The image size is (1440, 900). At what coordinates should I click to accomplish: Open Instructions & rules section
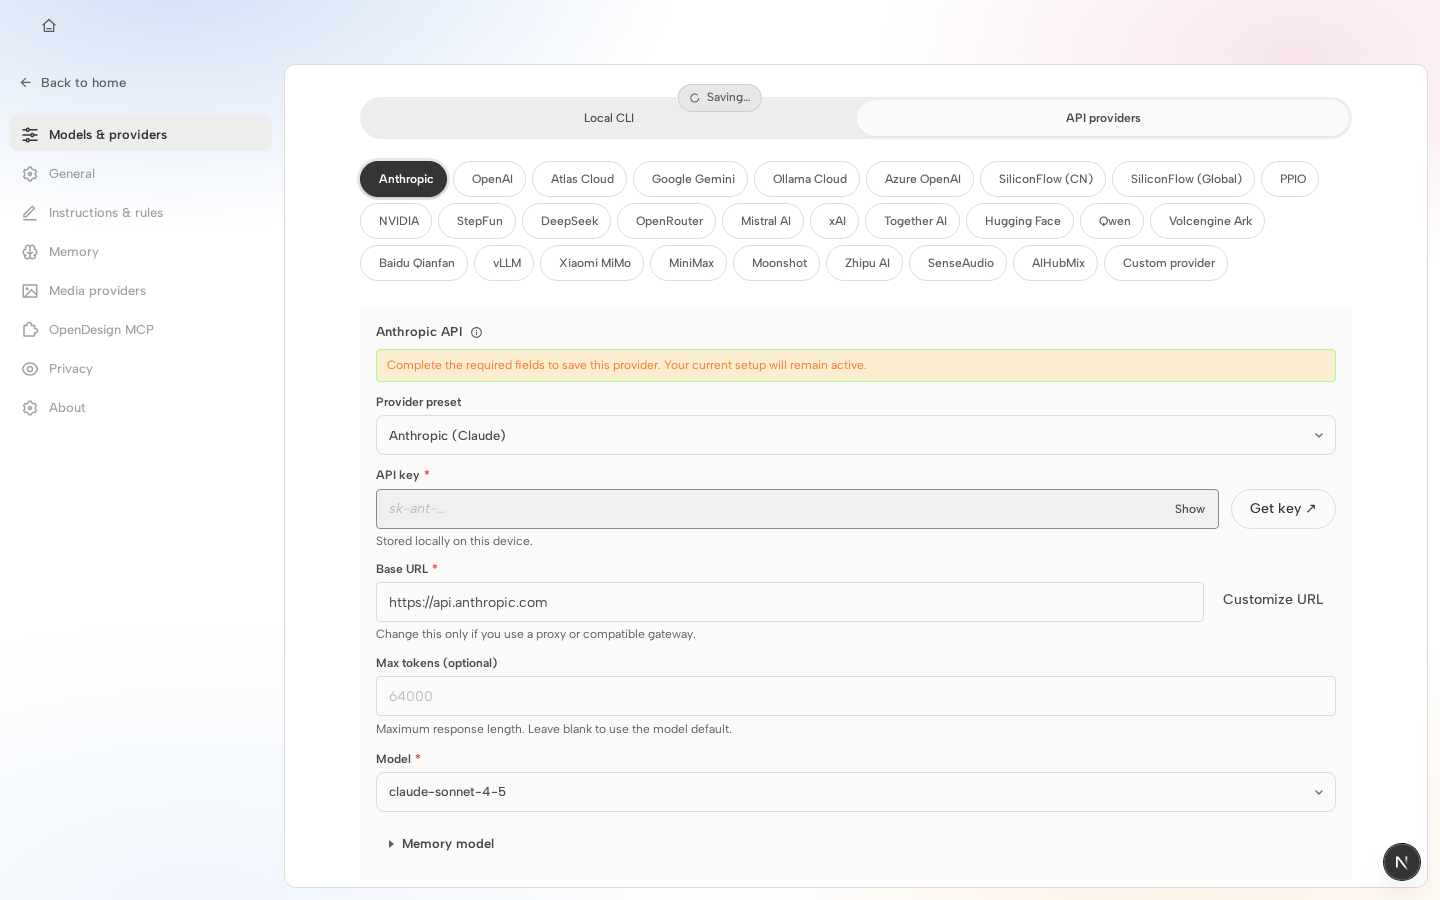[x=141, y=212]
